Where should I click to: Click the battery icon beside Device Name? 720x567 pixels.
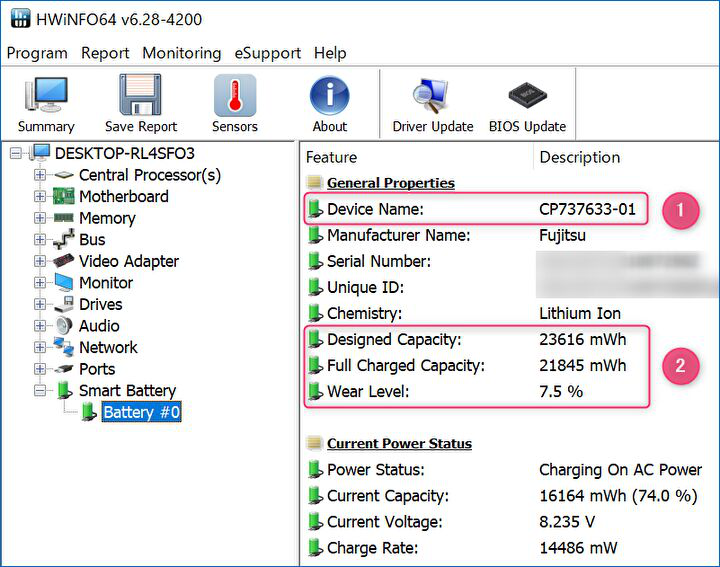click(x=315, y=209)
